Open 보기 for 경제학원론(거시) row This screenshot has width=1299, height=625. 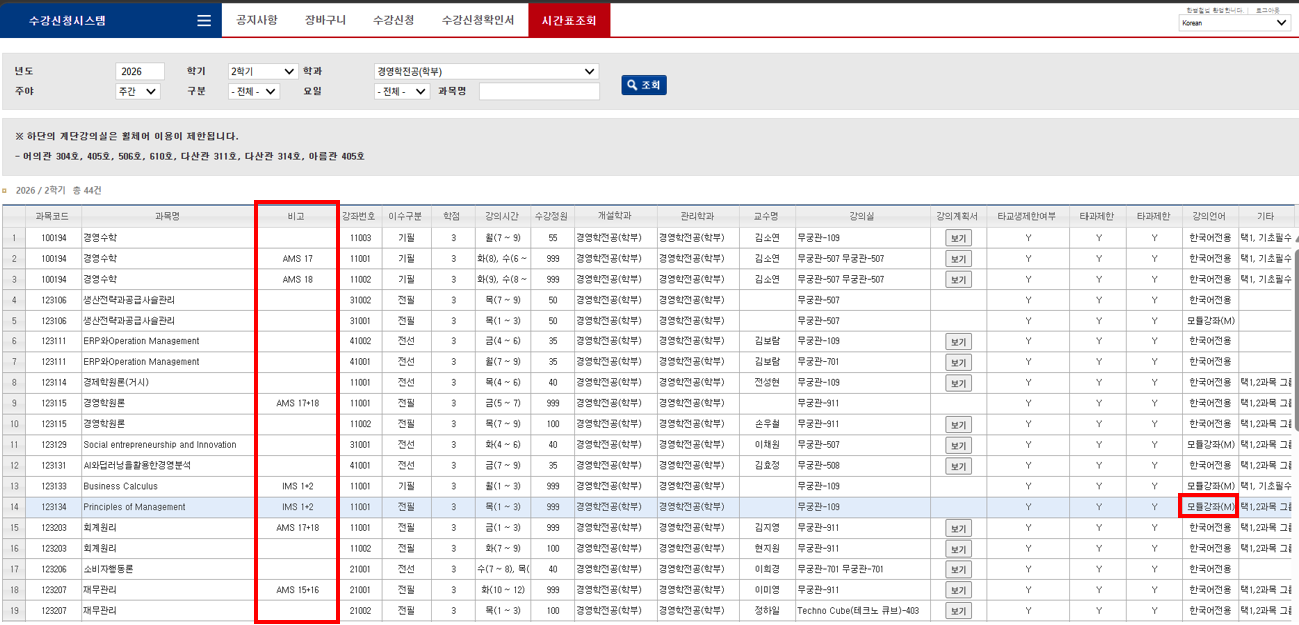tap(958, 383)
